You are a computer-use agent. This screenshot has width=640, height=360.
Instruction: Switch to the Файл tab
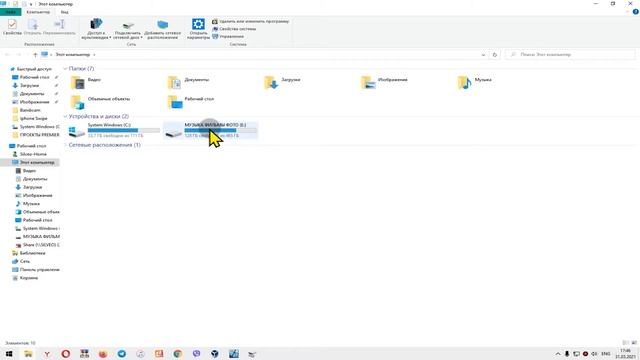11,12
